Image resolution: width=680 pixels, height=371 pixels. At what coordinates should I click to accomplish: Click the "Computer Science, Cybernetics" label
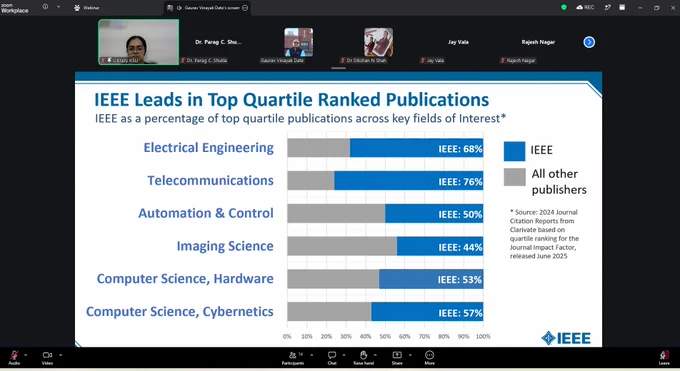point(180,312)
